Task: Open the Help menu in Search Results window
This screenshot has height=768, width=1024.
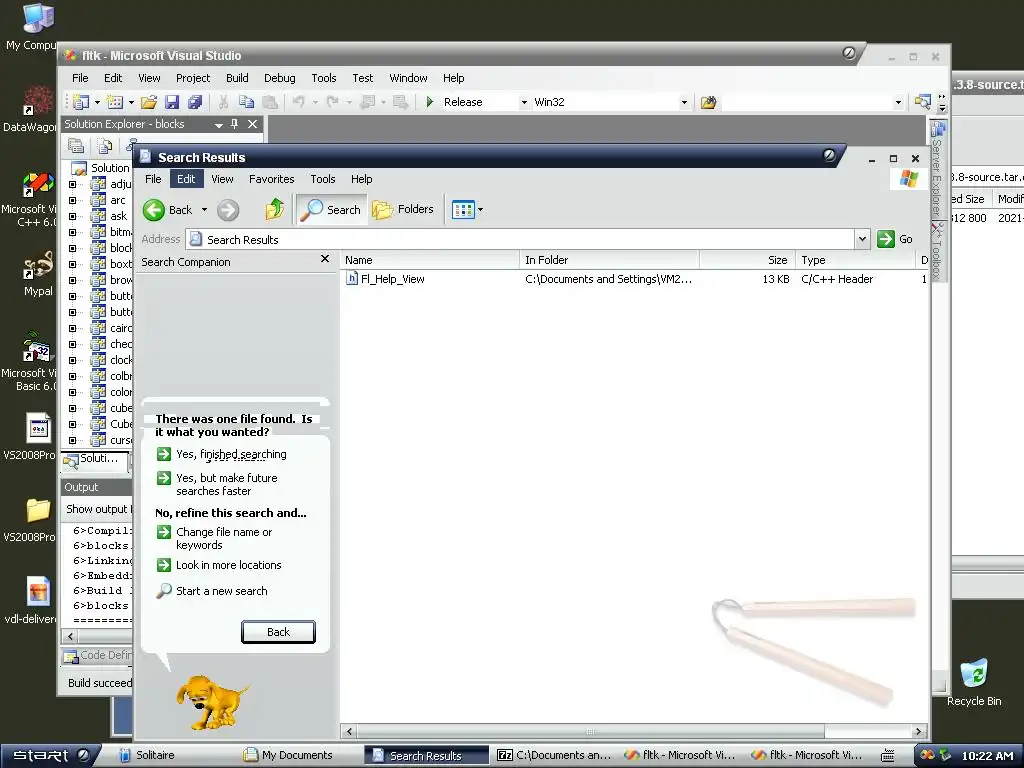Action: point(361,179)
